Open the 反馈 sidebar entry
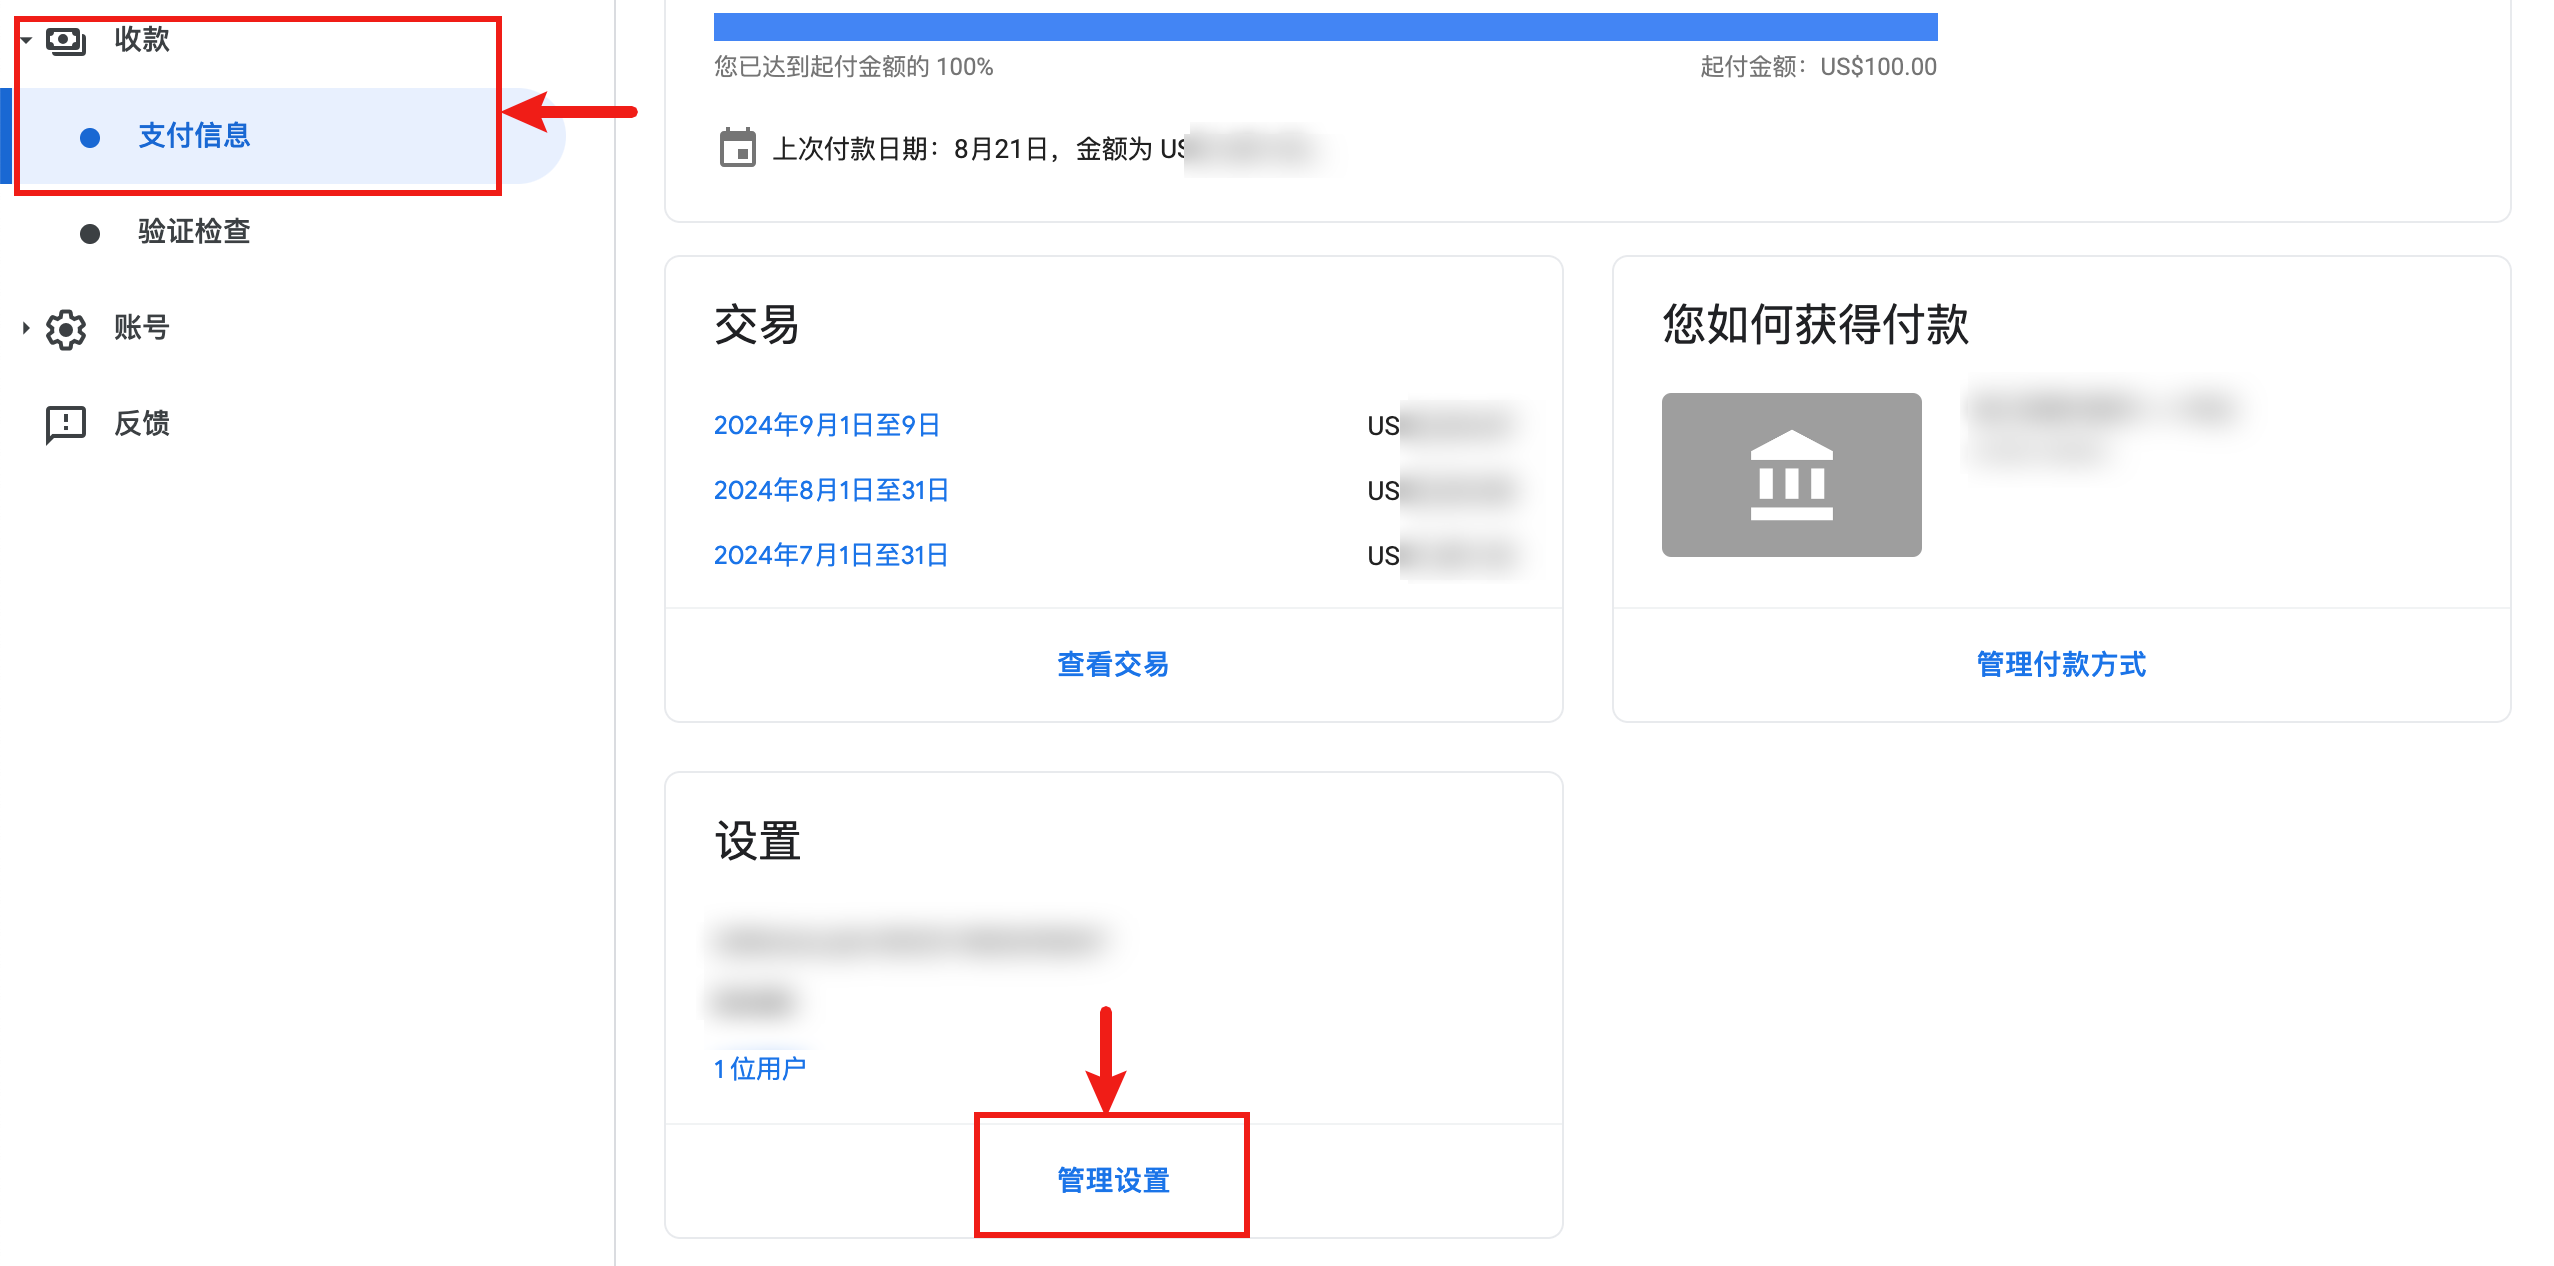Viewport: 2554px width, 1266px height. [x=141, y=424]
